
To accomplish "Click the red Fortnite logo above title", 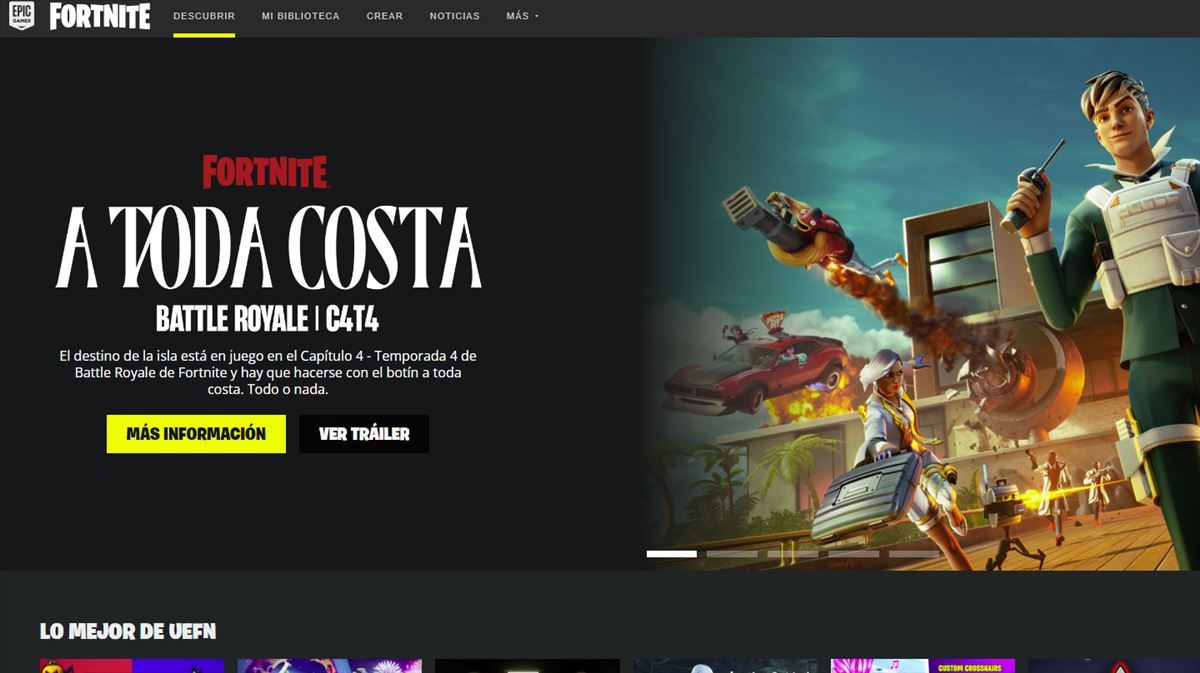I will click(x=266, y=172).
